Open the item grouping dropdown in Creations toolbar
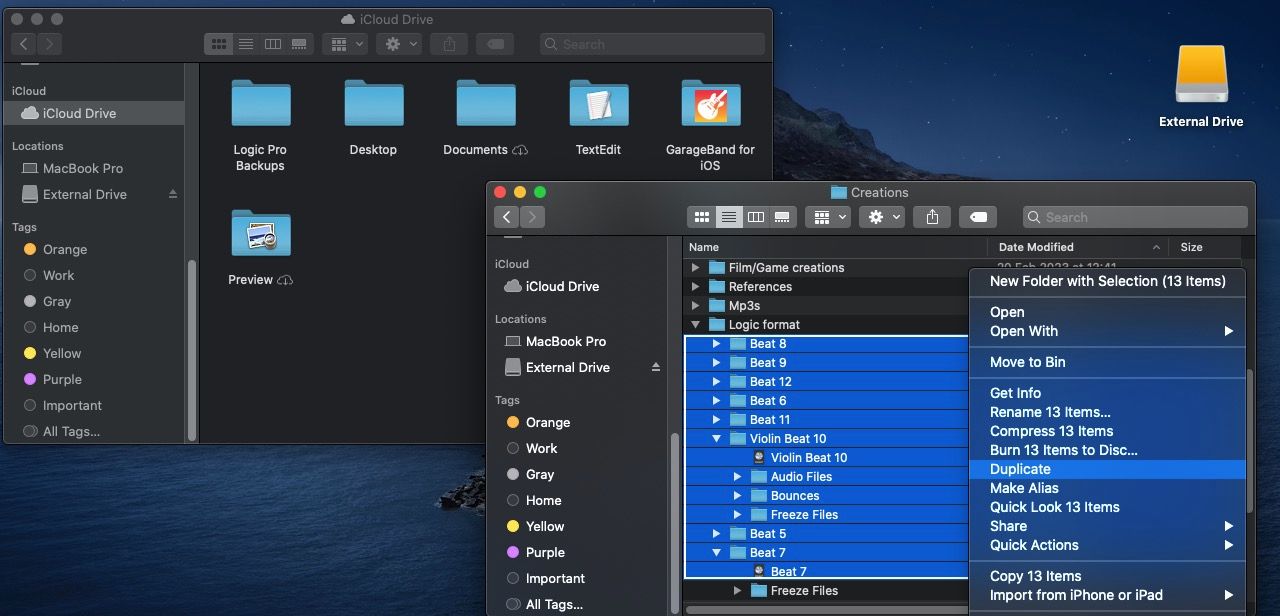This screenshot has width=1280, height=616. (x=829, y=216)
